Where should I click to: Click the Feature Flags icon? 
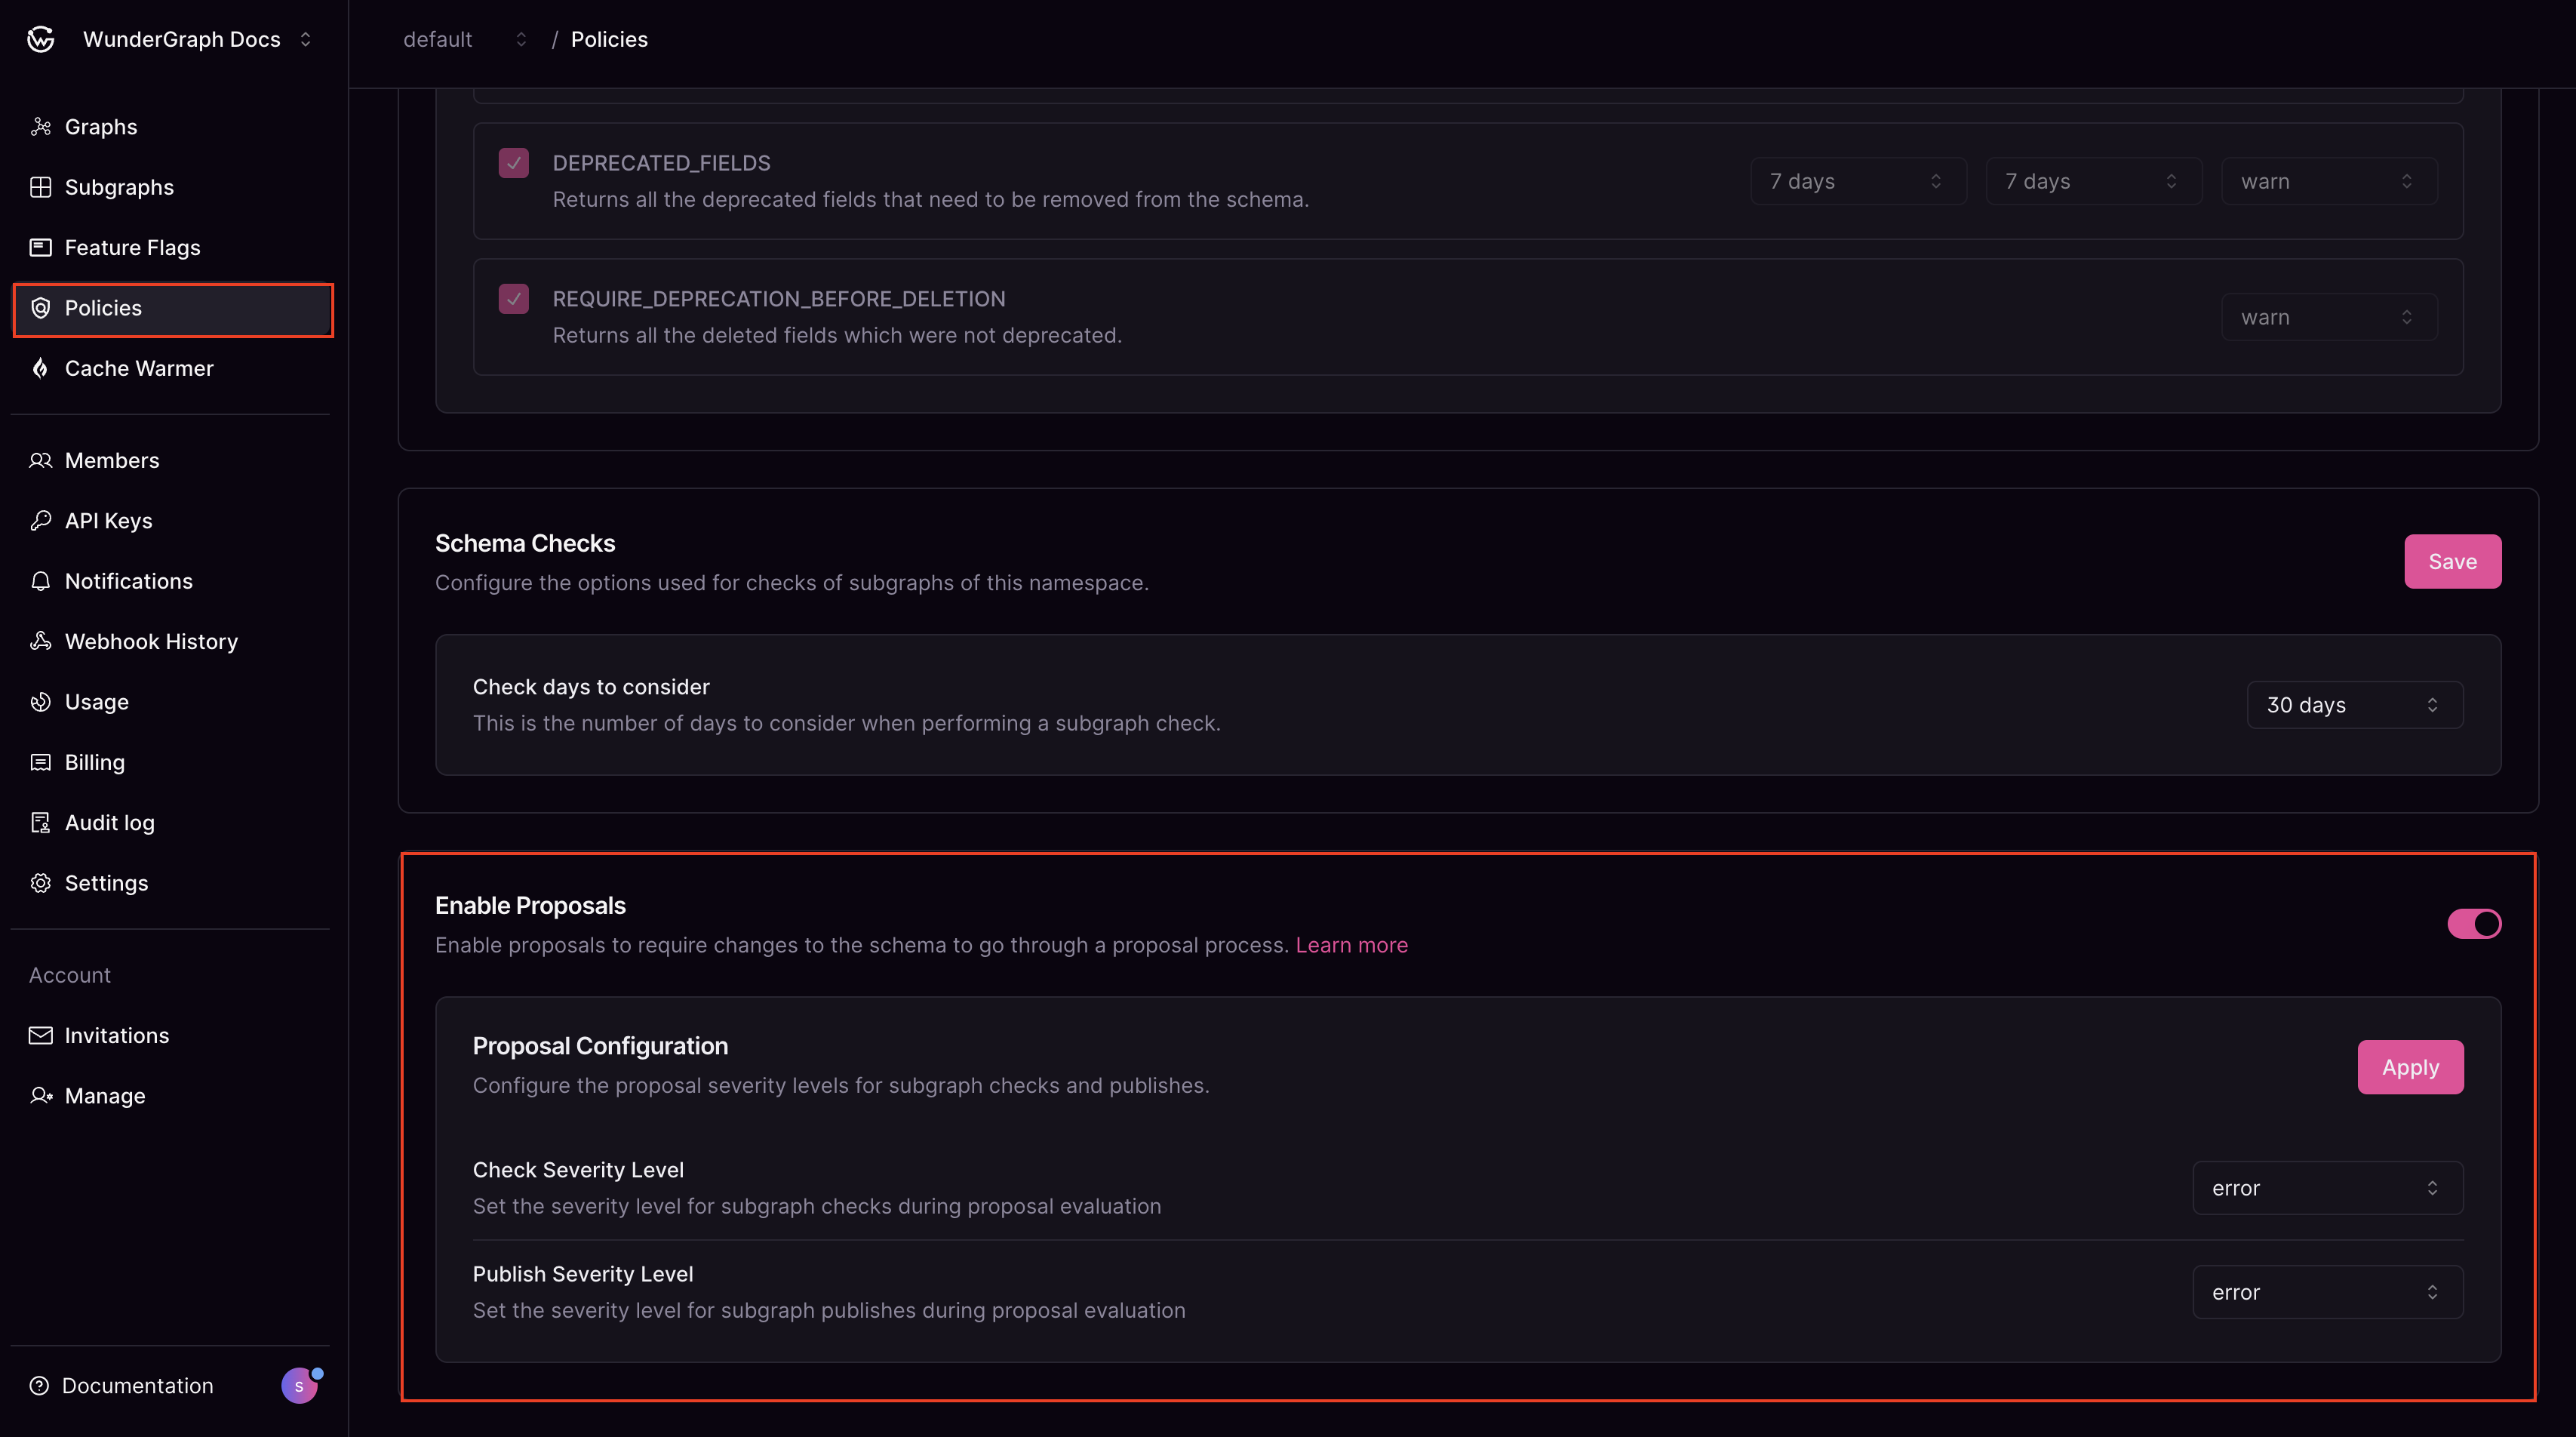click(x=40, y=247)
